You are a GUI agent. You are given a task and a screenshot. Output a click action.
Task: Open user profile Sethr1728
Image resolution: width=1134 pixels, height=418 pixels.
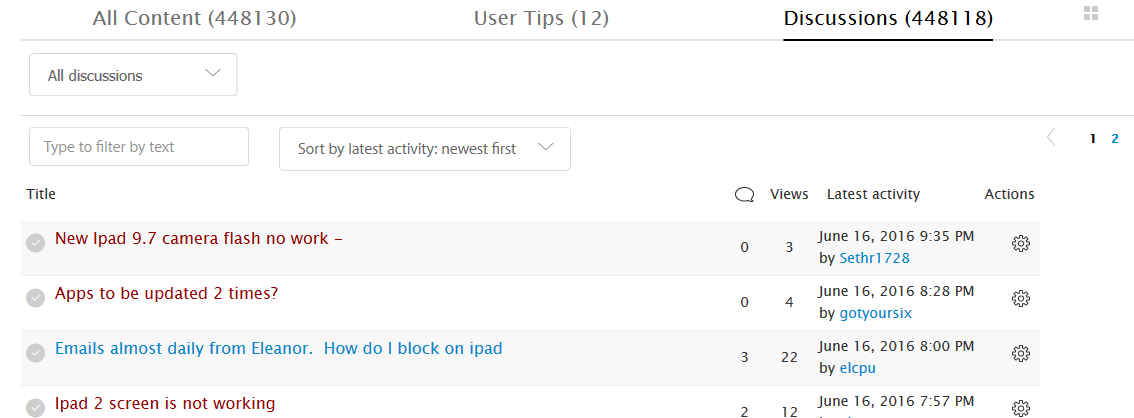point(874,258)
